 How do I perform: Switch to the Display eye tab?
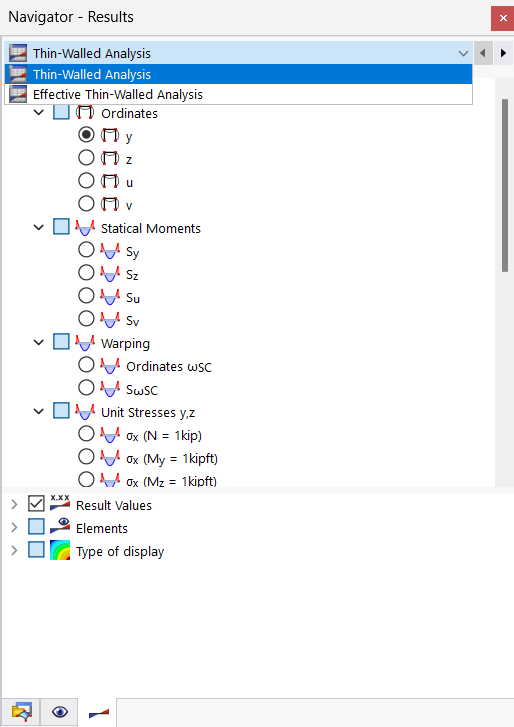[60, 712]
